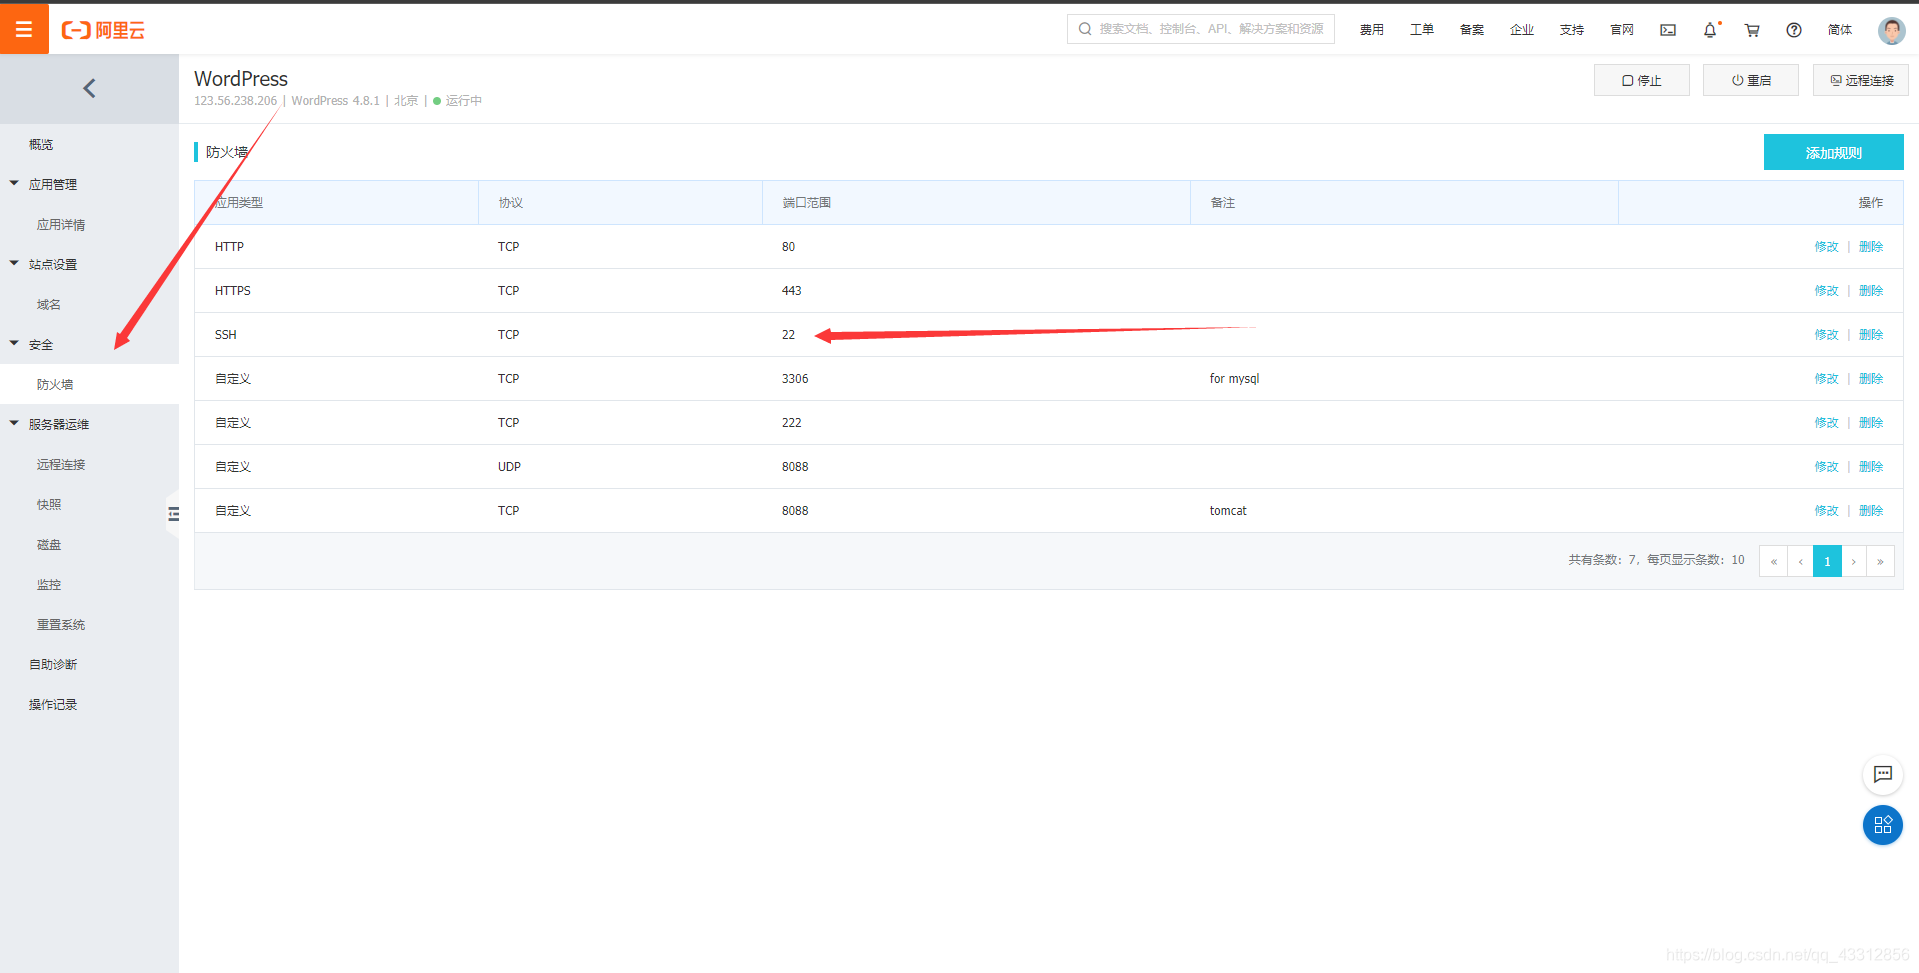This screenshot has height=973, width=1919.
Task: Go to first page with « button
Action: (x=1774, y=561)
